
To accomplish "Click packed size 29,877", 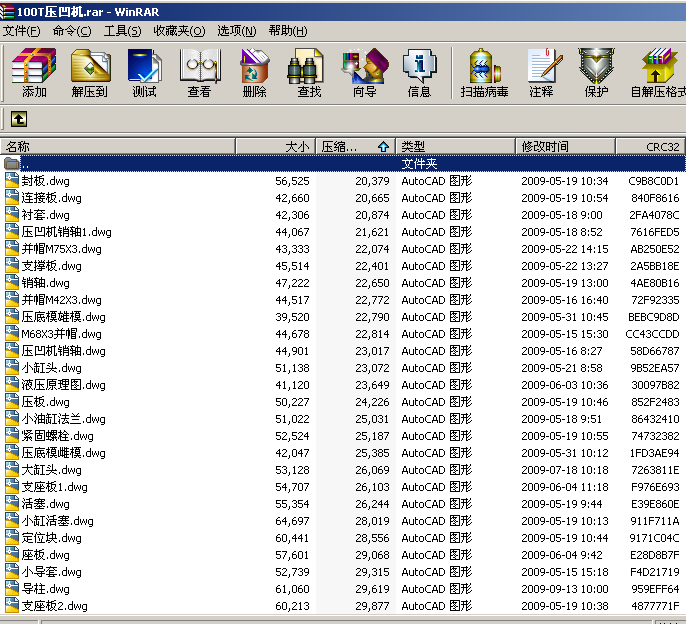I will pyautogui.click(x=372, y=606).
